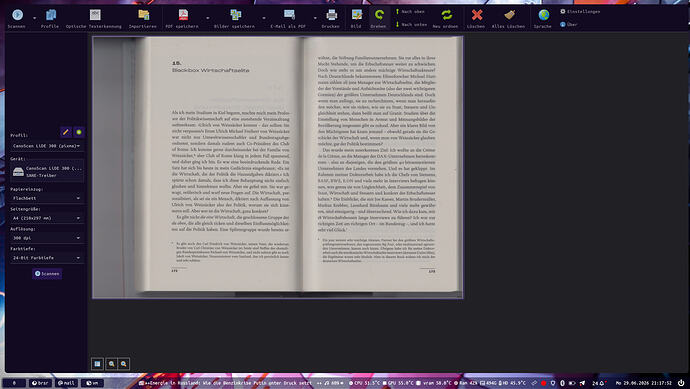Open the Papiereinzug Flachbett dropdown
The image size is (690, 389).
tap(47, 198)
